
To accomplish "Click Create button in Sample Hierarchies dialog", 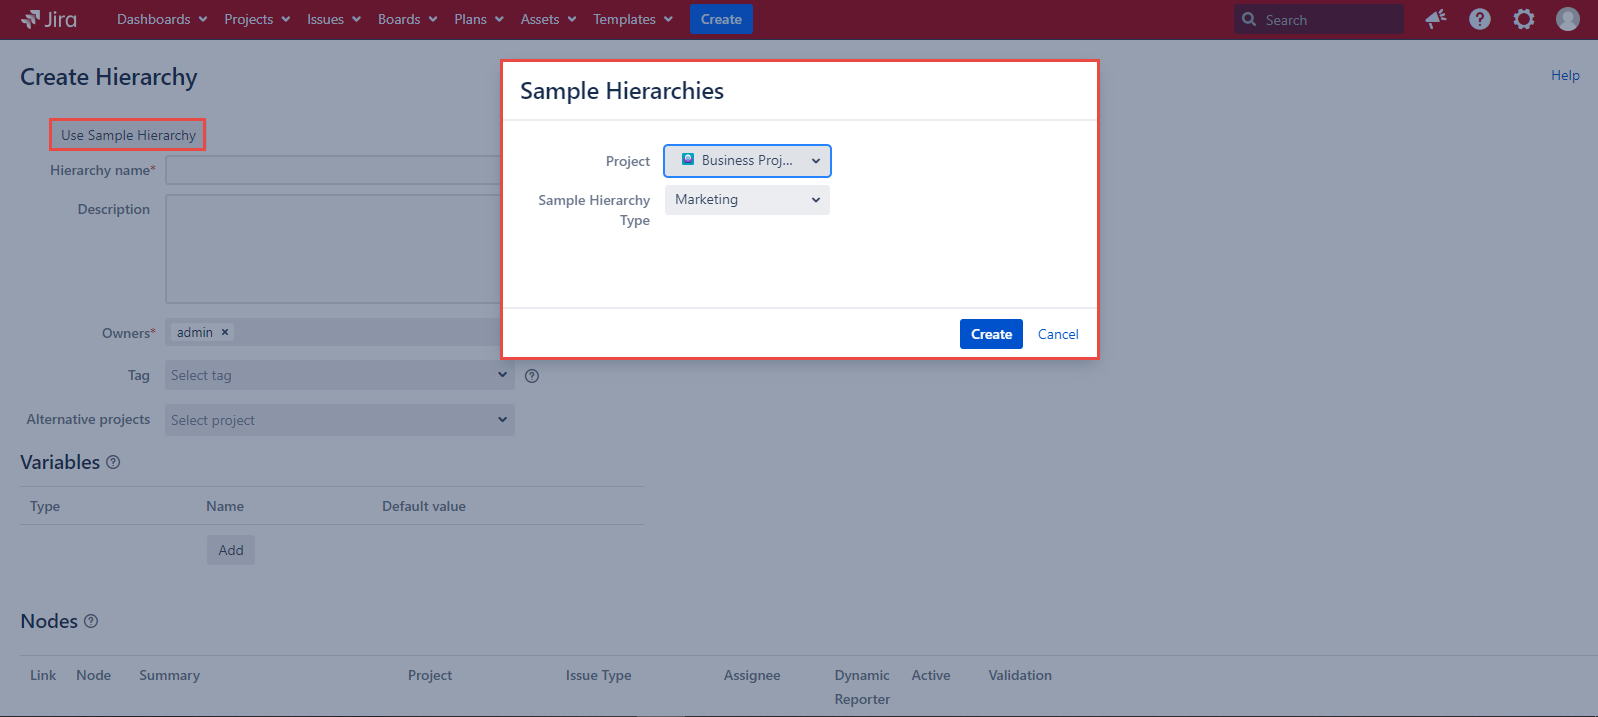I will 991,334.
